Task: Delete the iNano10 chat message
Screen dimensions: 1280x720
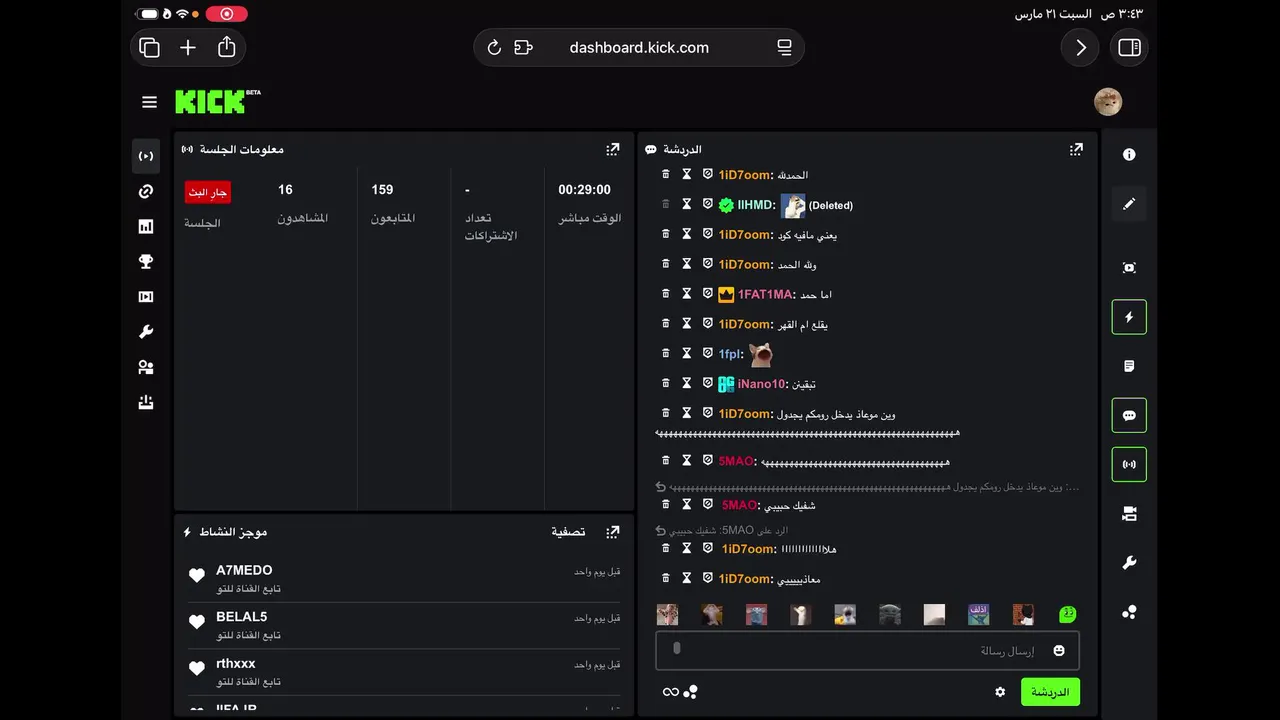Action: point(666,383)
